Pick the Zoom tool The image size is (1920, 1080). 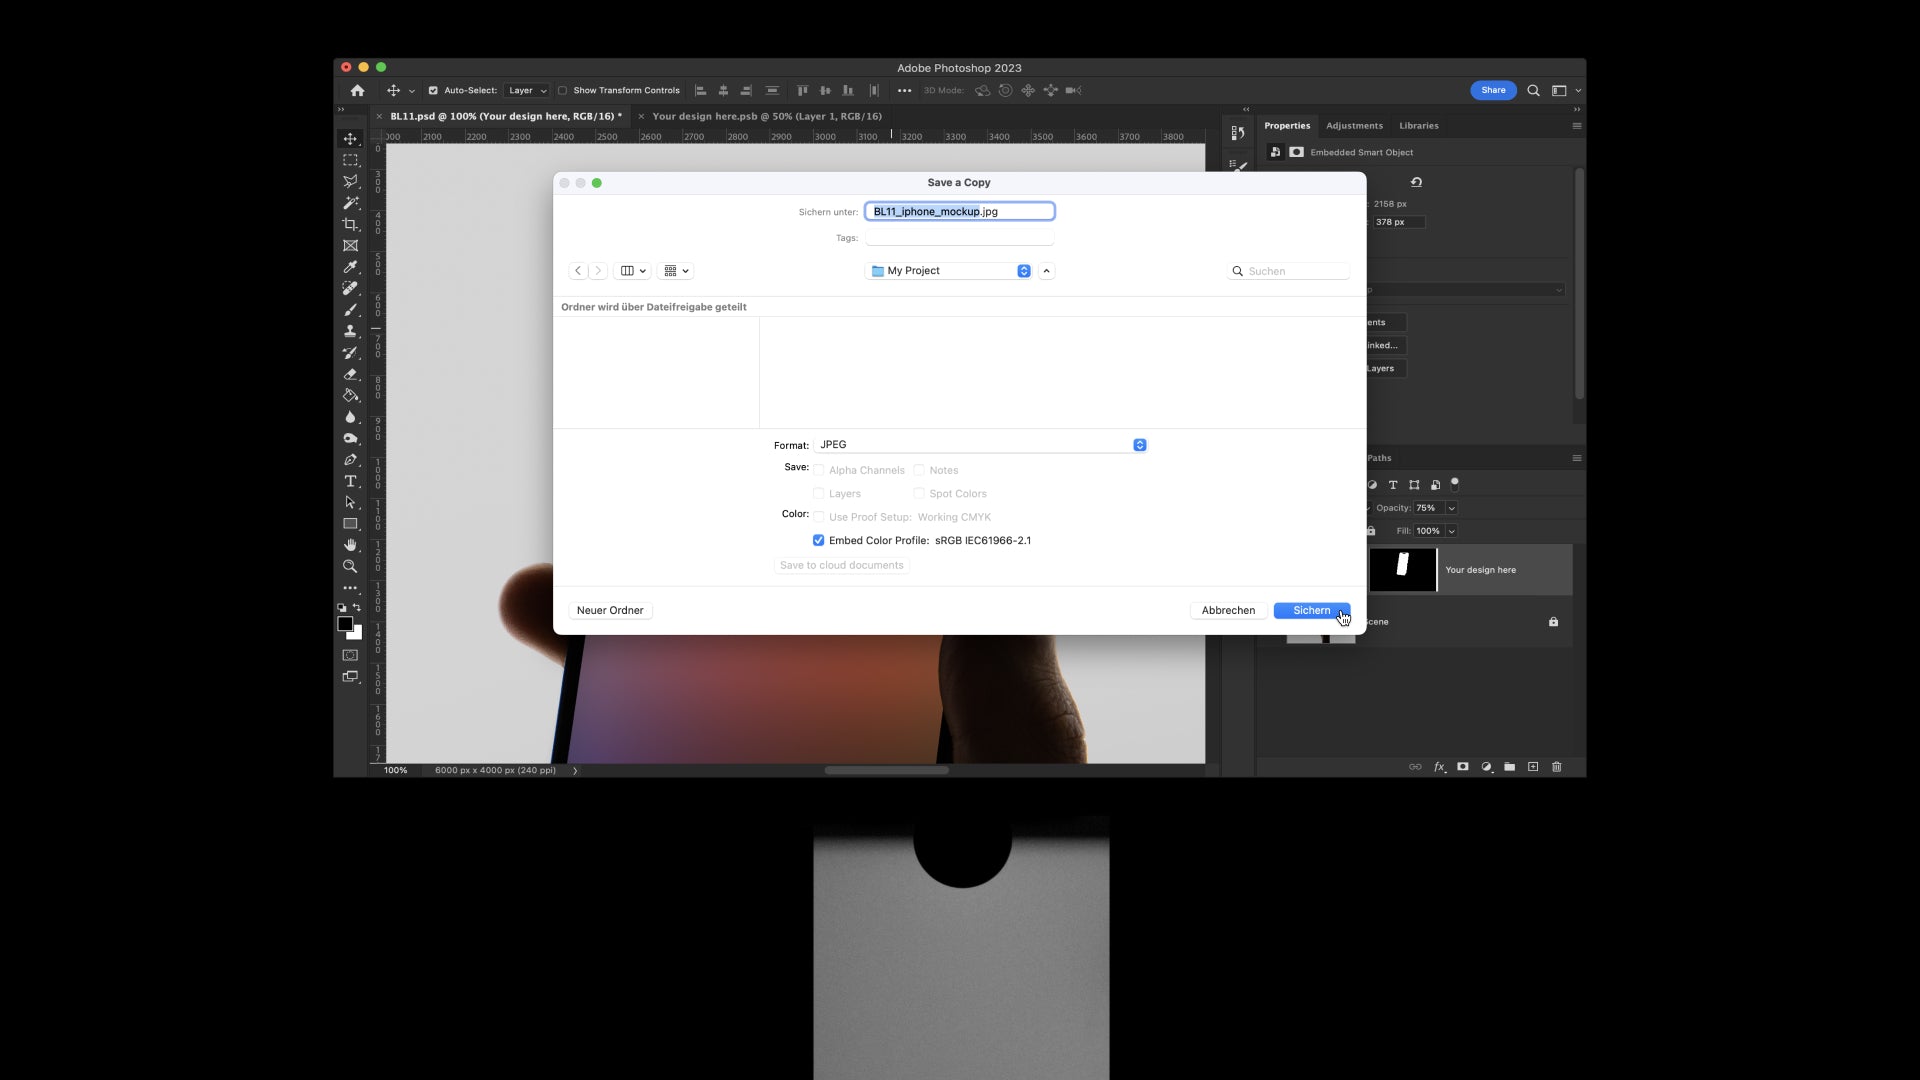tap(351, 566)
